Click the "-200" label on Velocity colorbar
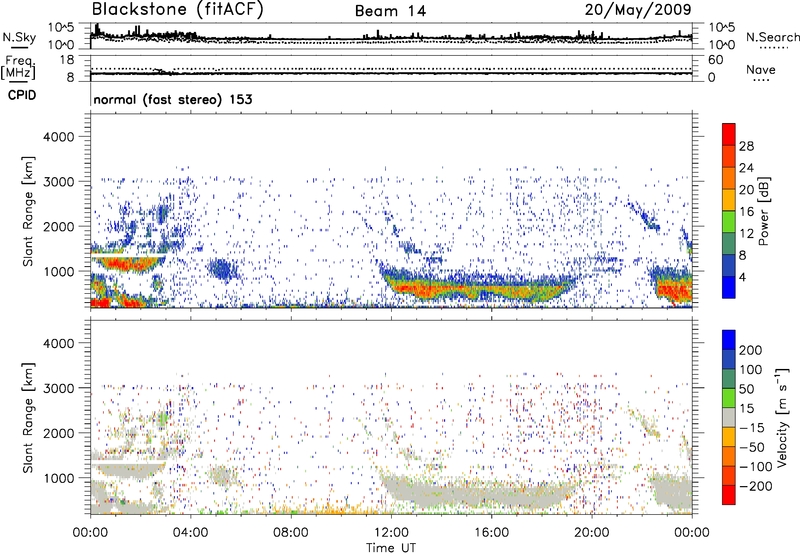Screen dimensions: 800x554 tap(756, 486)
